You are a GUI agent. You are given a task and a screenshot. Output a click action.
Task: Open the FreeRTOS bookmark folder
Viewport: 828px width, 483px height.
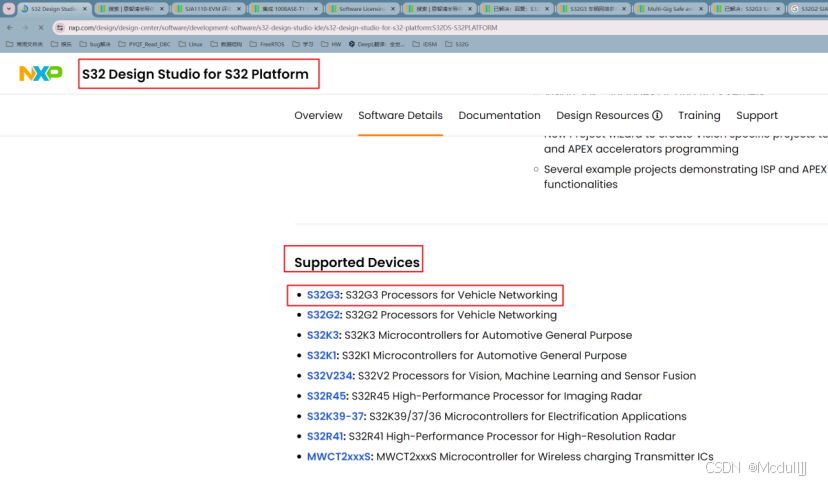tap(267, 44)
